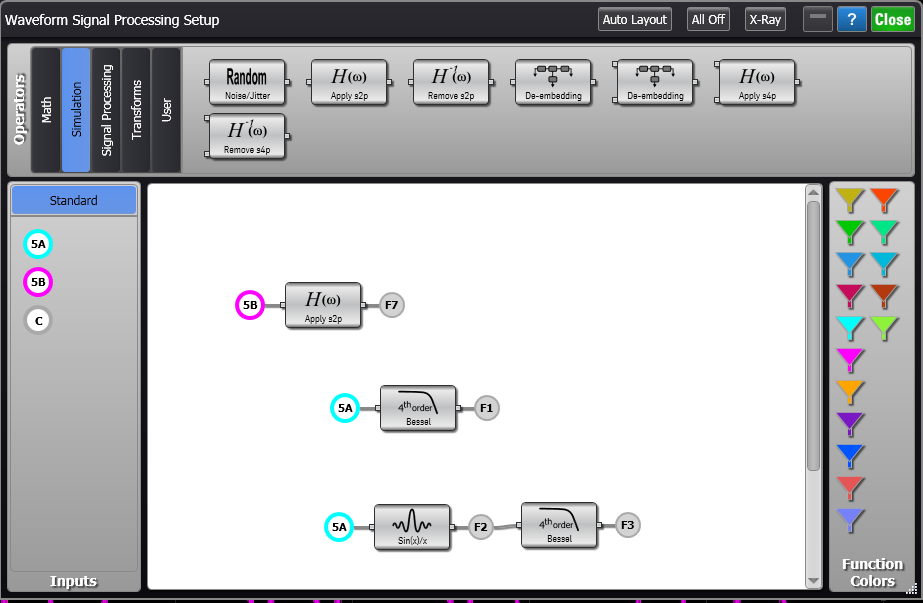Select the Random Noise/Jitter operator
This screenshot has width=923, height=603.
pyautogui.click(x=247, y=83)
